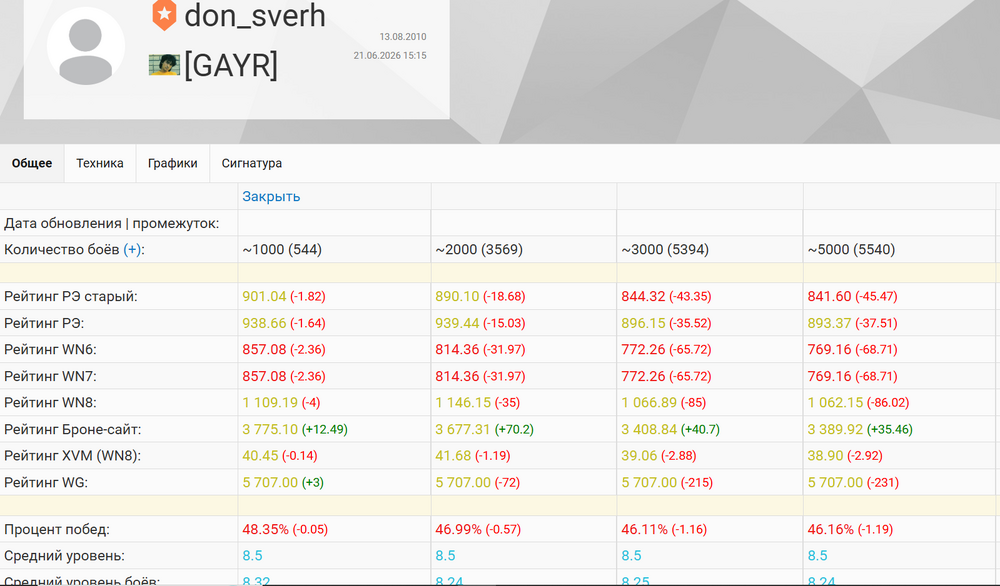Open the Общее tab
Image resolution: width=1000 pixels, height=586 pixels.
click(x=32, y=163)
